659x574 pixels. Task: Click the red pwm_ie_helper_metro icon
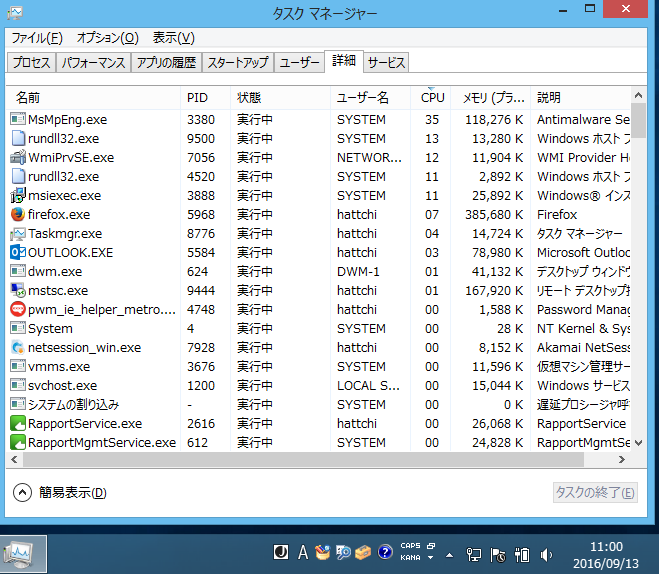pos(18,309)
